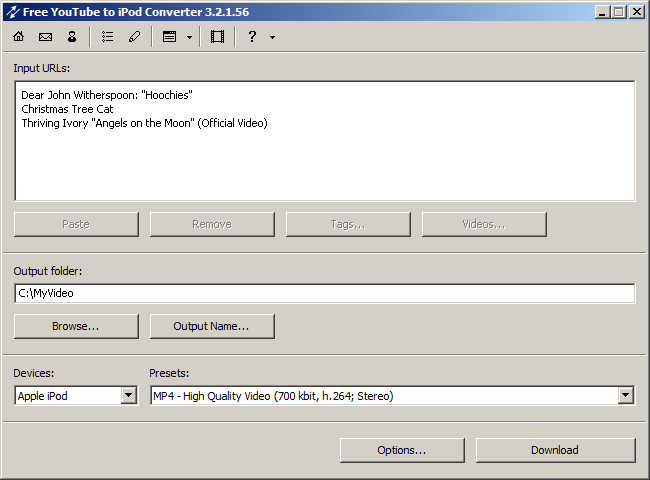Image resolution: width=650 pixels, height=480 pixels.
Task: Select "Dear John Witherspoon: Hoochies" entry
Action: 106,95
